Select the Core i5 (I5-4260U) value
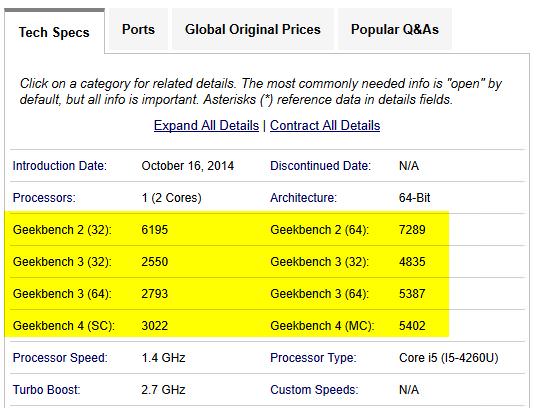This screenshot has width=539, height=408. coord(449,357)
